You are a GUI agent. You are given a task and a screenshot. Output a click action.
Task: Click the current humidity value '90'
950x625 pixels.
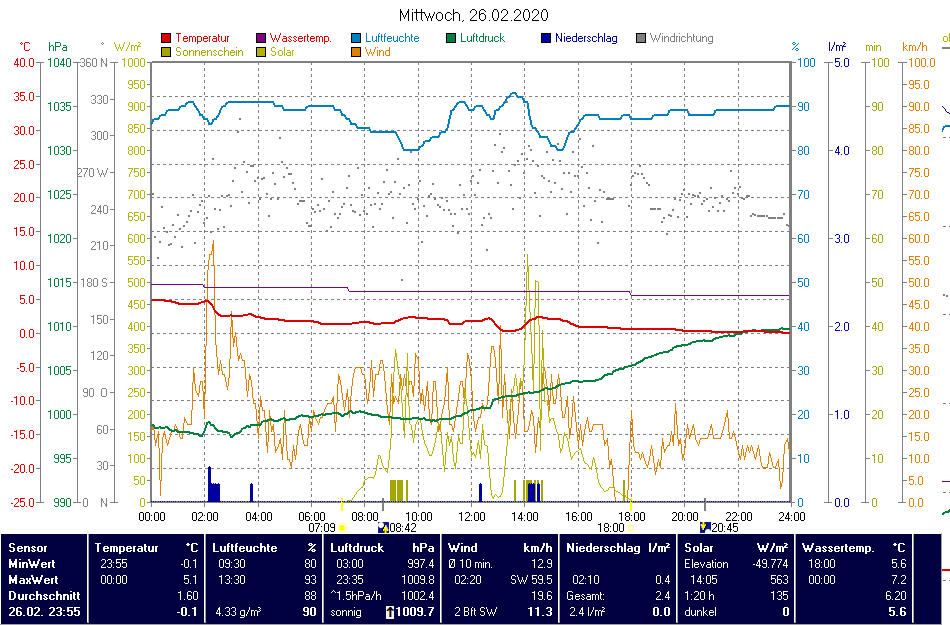pyautogui.click(x=310, y=612)
